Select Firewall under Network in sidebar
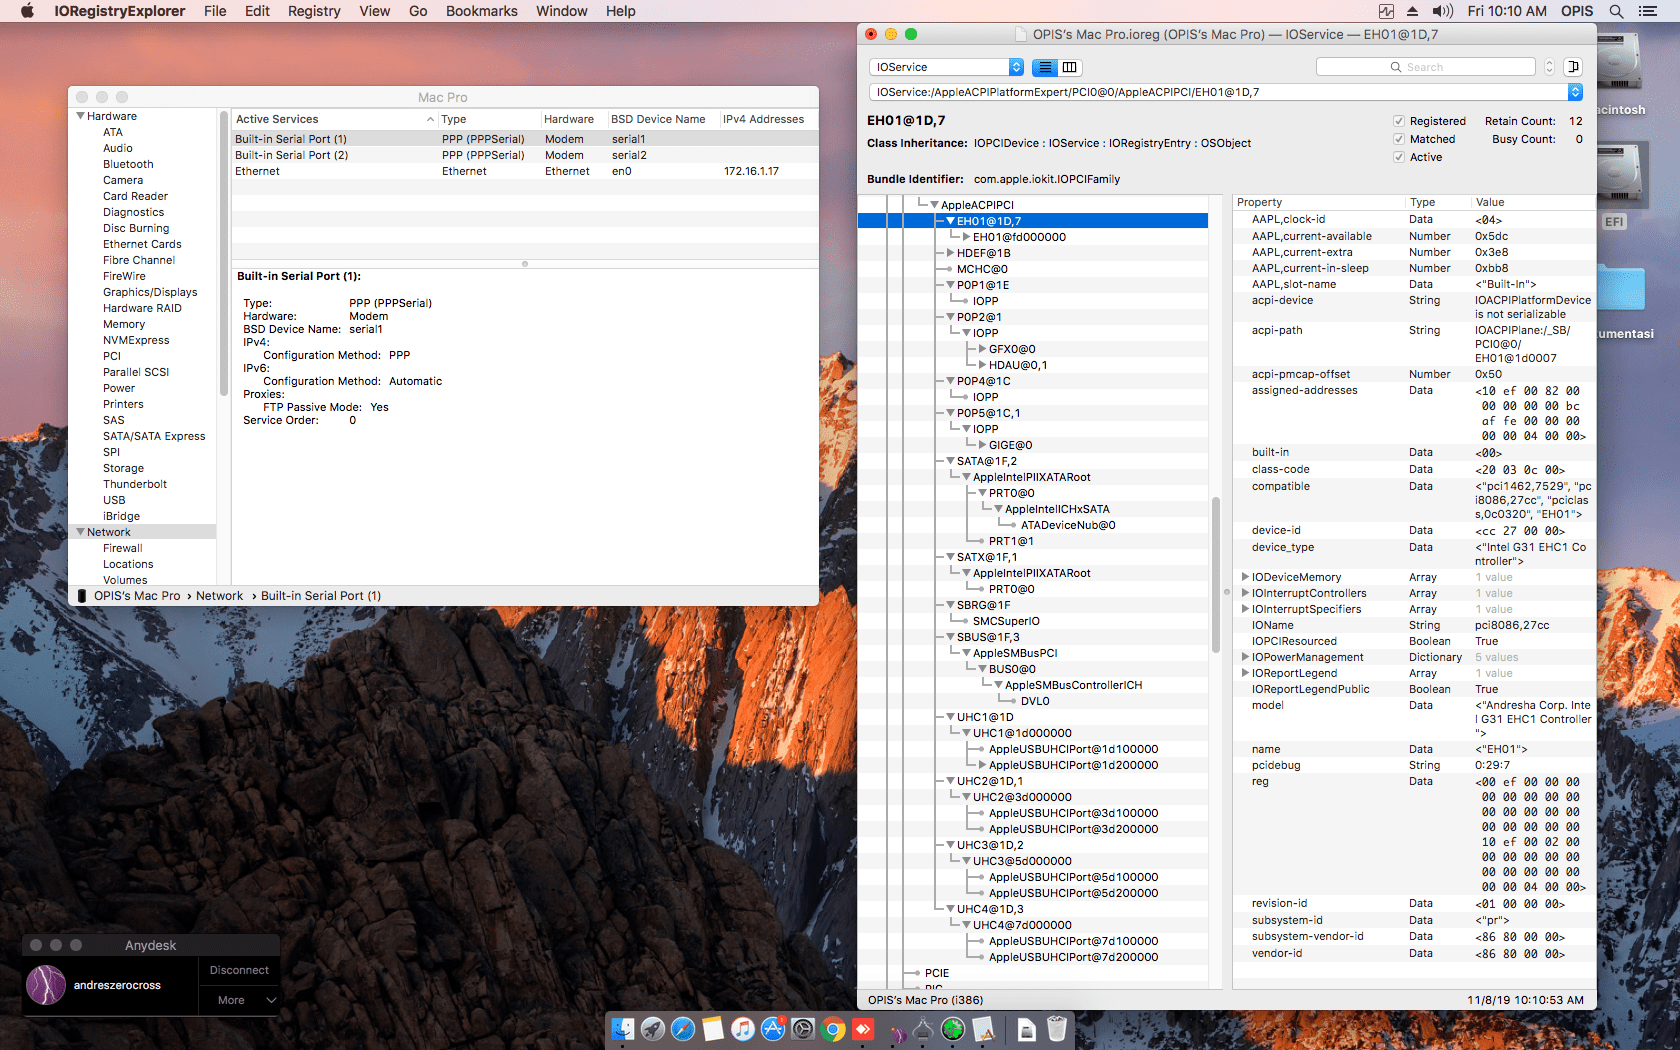 (x=122, y=548)
